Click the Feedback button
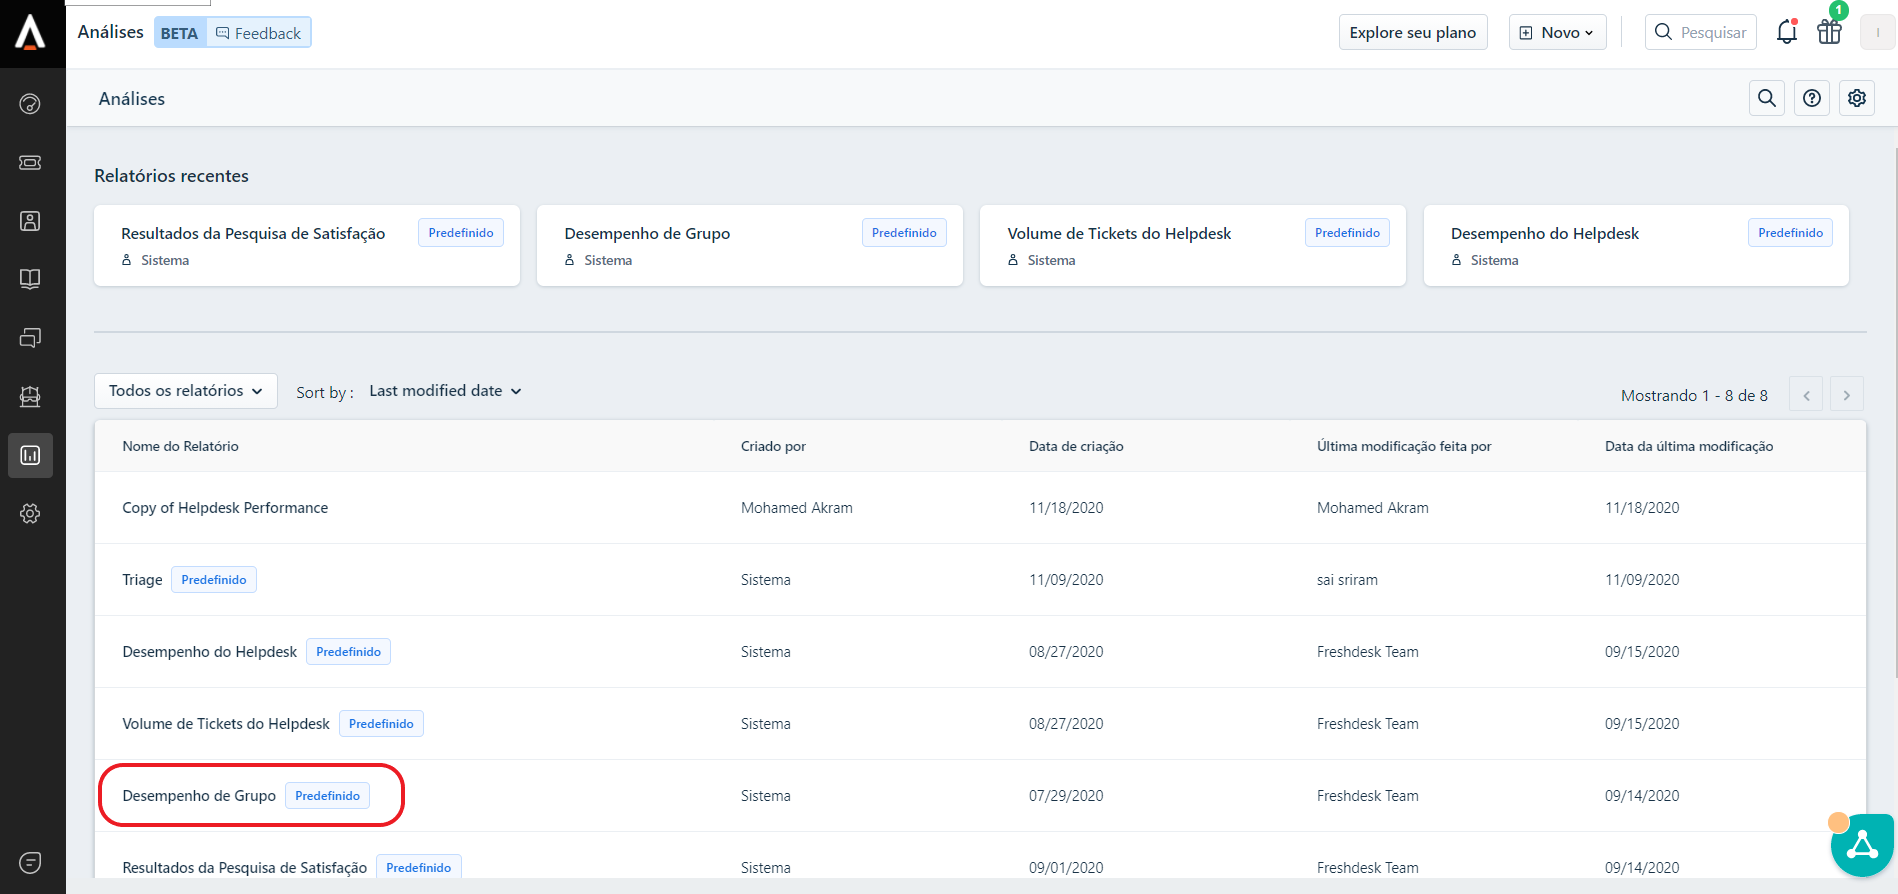This screenshot has height=894, width=1898. (x=259, y=33)
